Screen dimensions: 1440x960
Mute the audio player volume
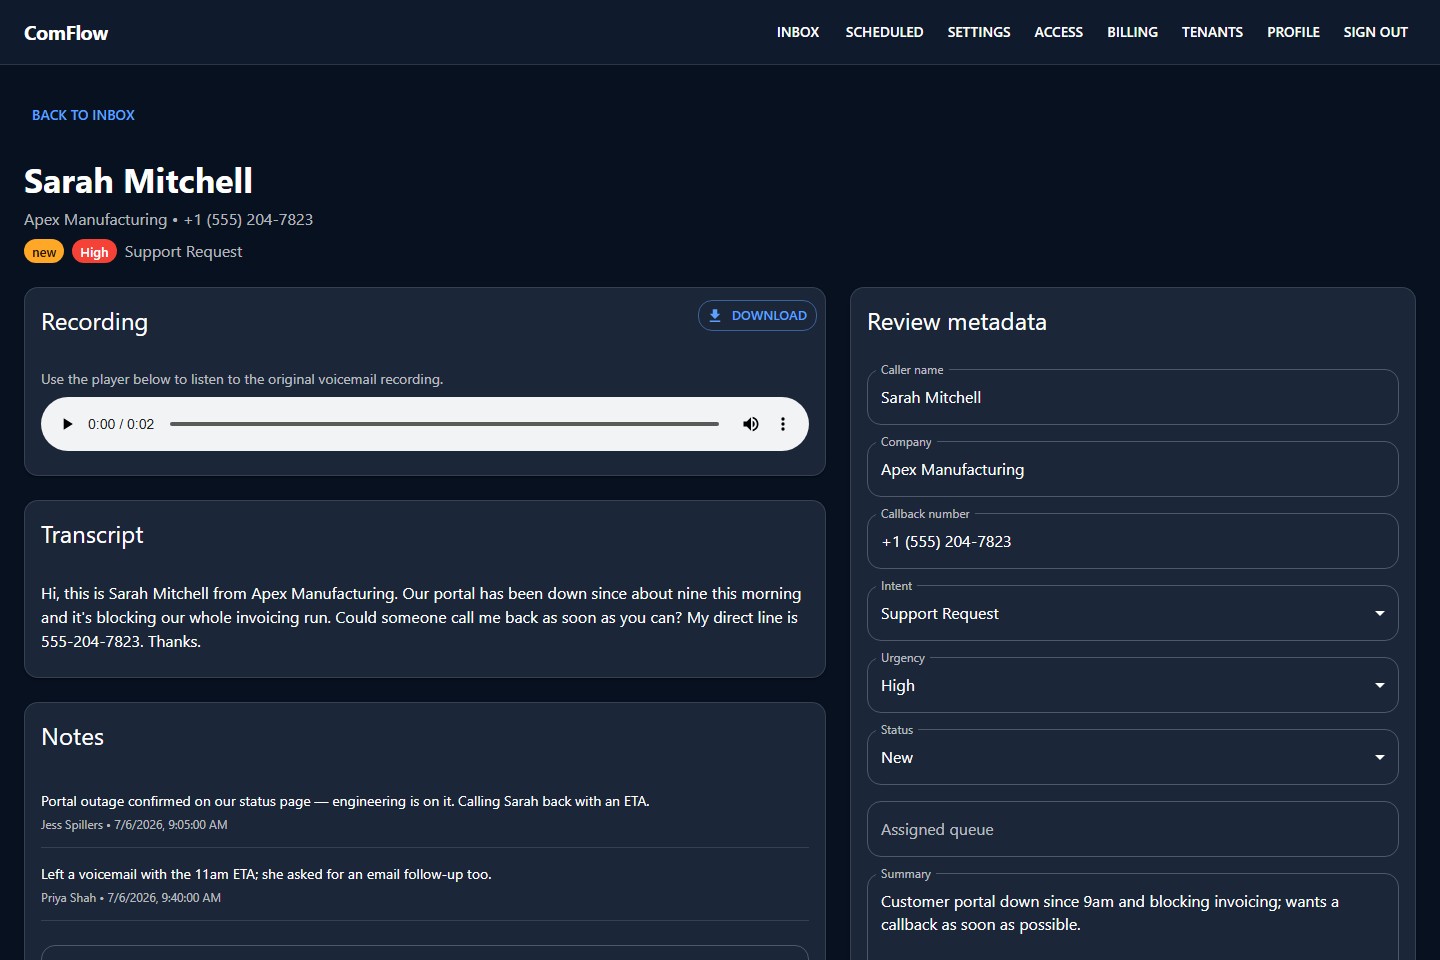(751, 424)
